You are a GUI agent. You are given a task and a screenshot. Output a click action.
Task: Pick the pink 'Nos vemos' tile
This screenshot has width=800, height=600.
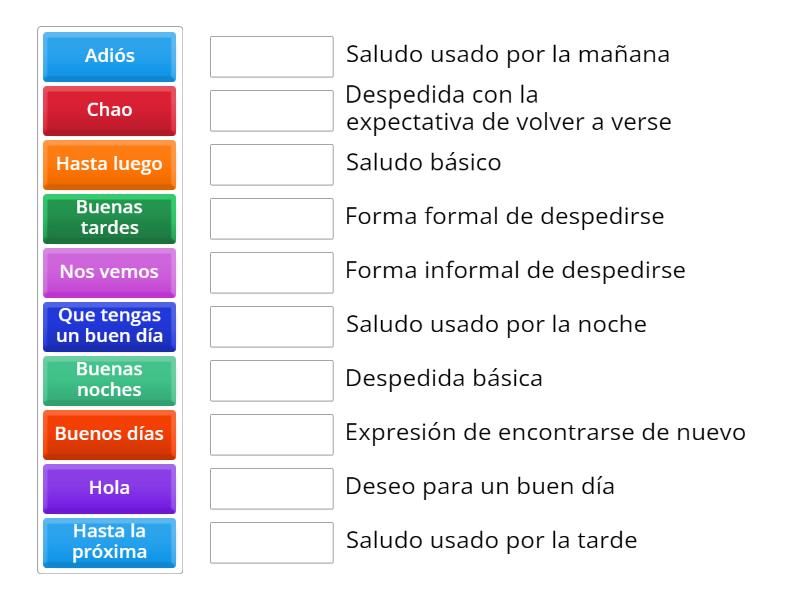click(108, 273)
